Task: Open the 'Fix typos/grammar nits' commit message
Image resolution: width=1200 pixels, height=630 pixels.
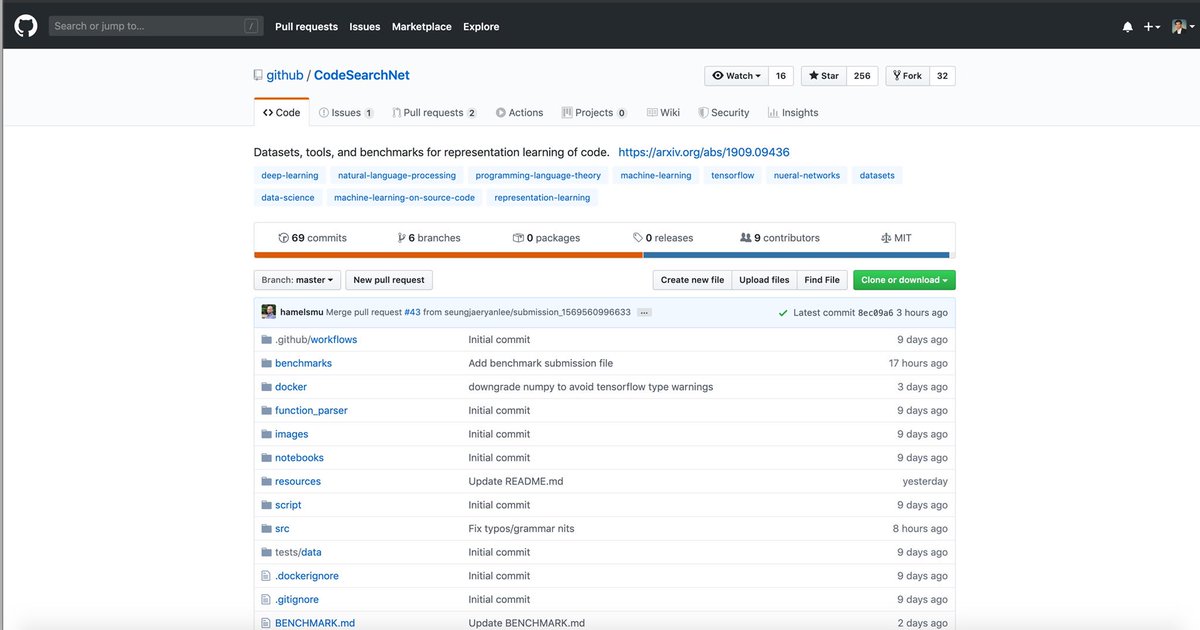Action: point(521,529)
